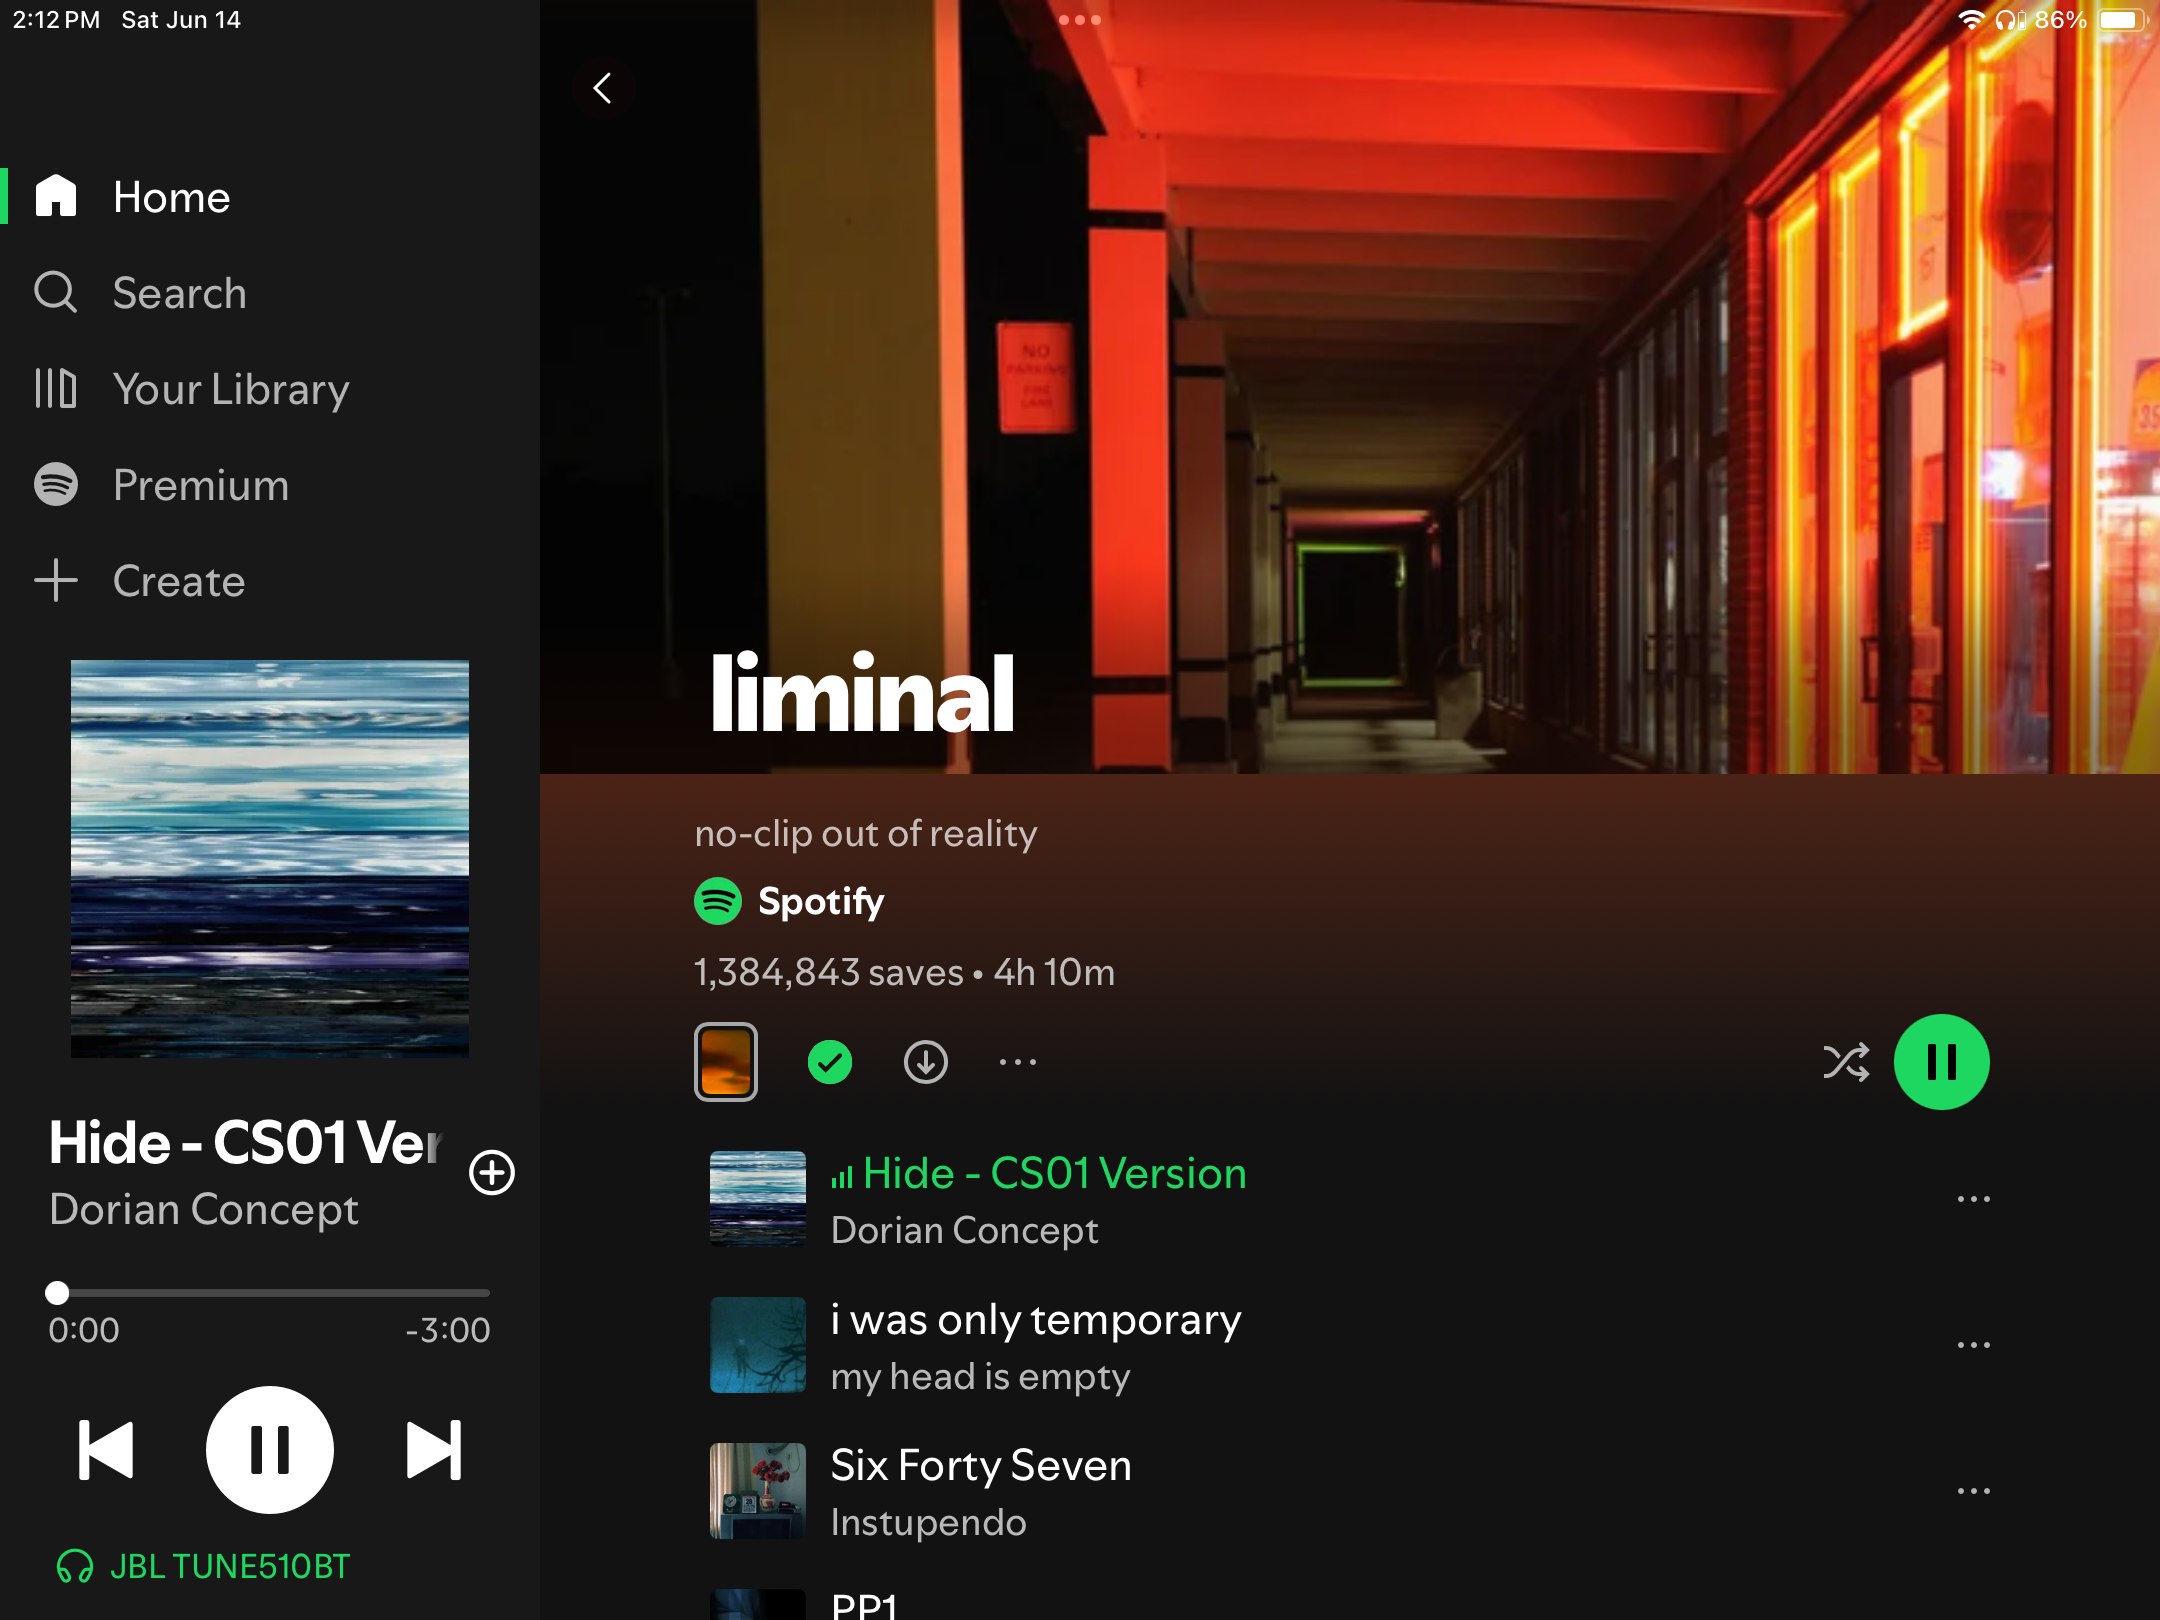Pause the playlist with green button

[x=1942, y=1062]
